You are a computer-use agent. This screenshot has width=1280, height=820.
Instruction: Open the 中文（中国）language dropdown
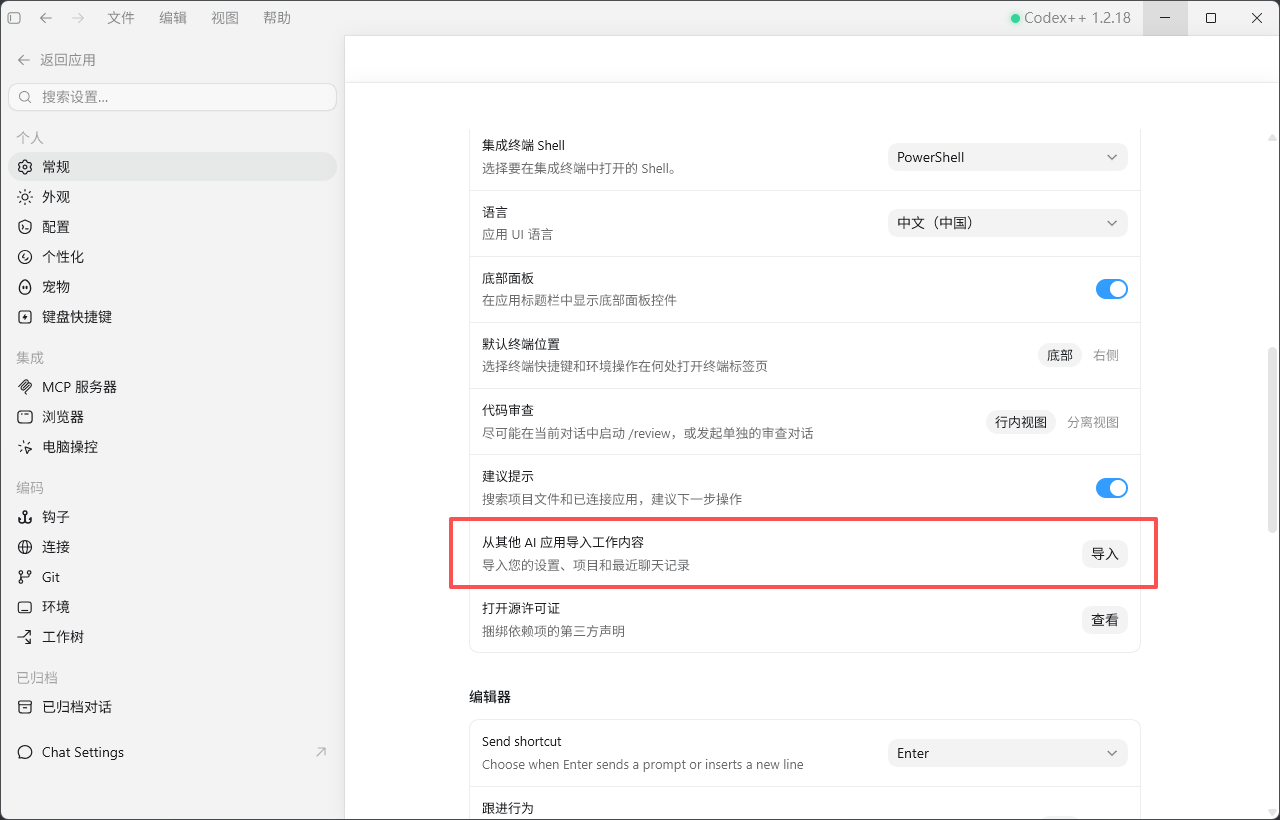[1008, 223]
